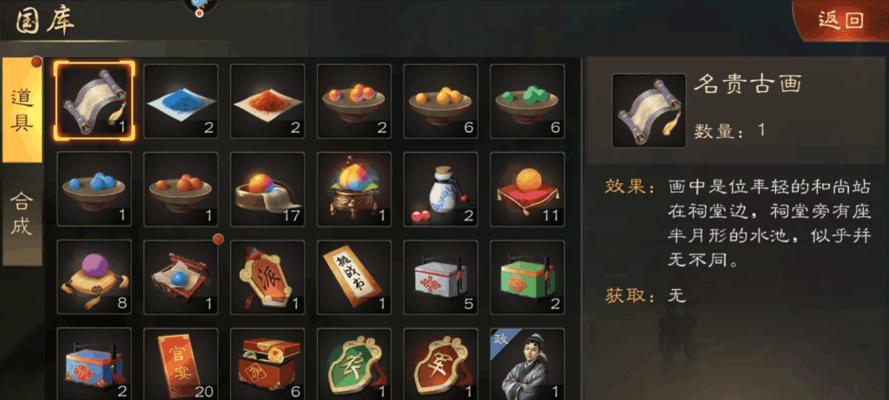Click the 名贵古画 detail preview image

tap(649, 110)
